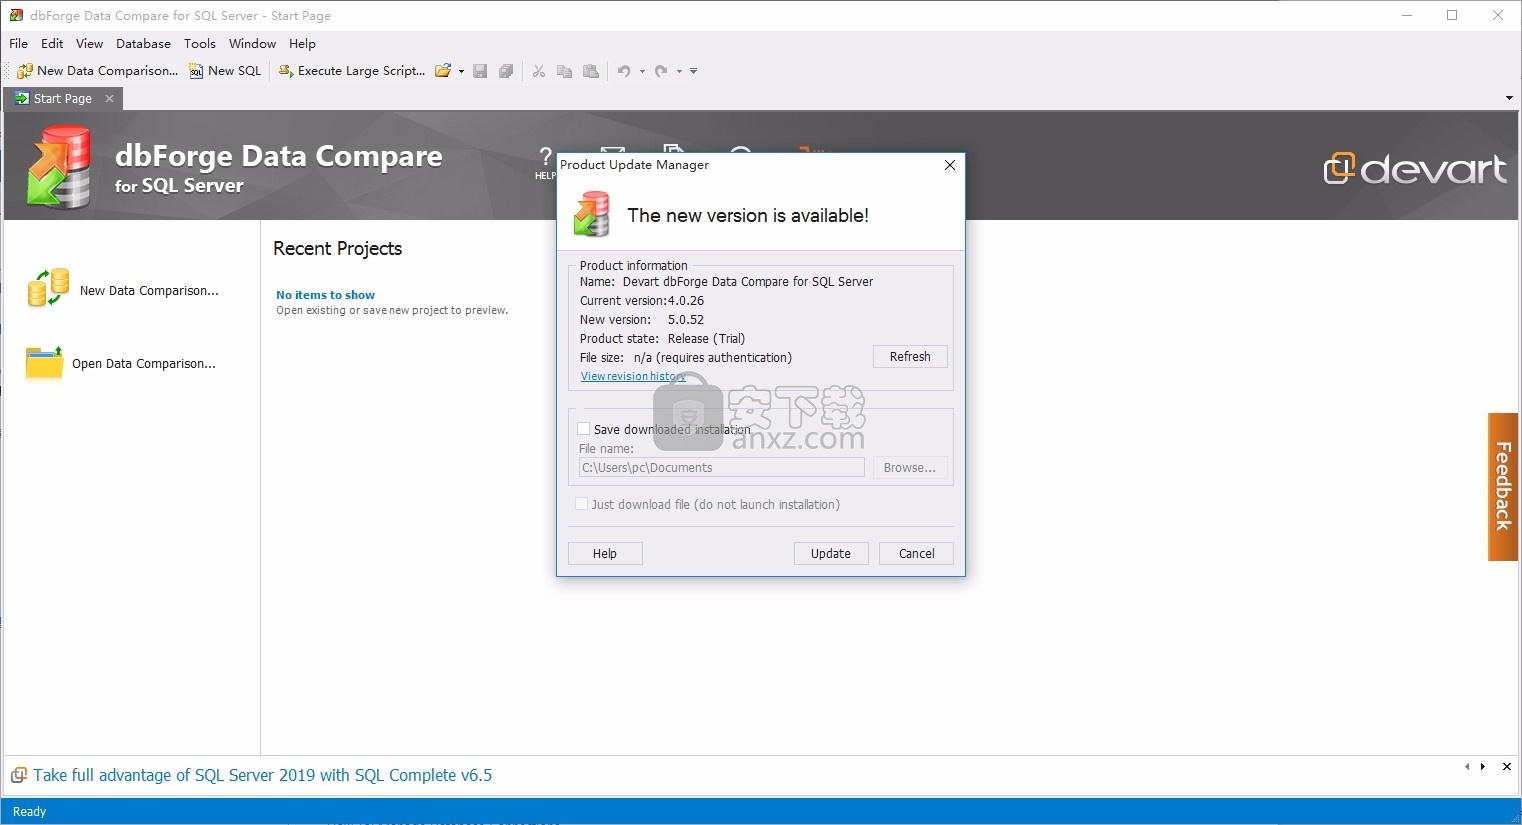1522x825 pixels.
Task: Click the Redo toolbar icon
Action: click(661, 71)
